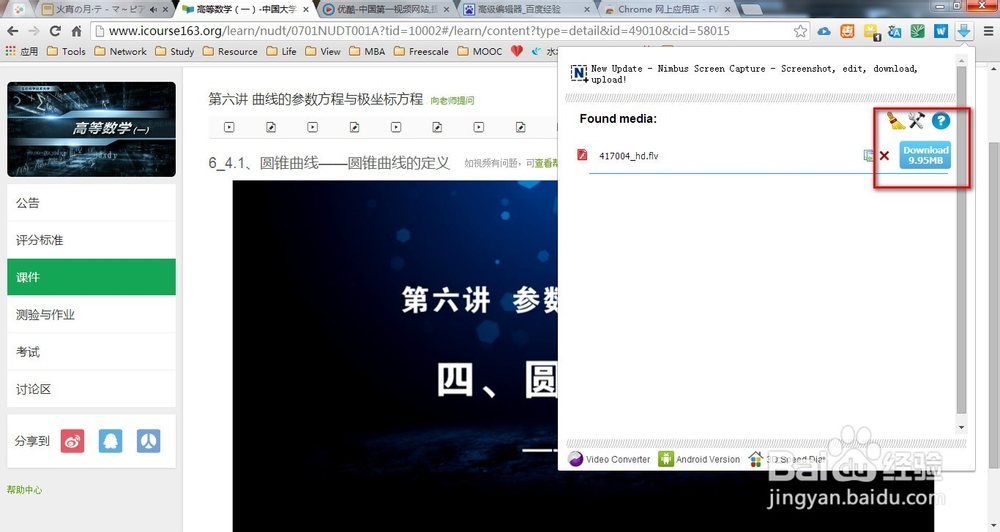The image size is (1000, 532).
Task: Select the first video unit icon
Action: 229,127
